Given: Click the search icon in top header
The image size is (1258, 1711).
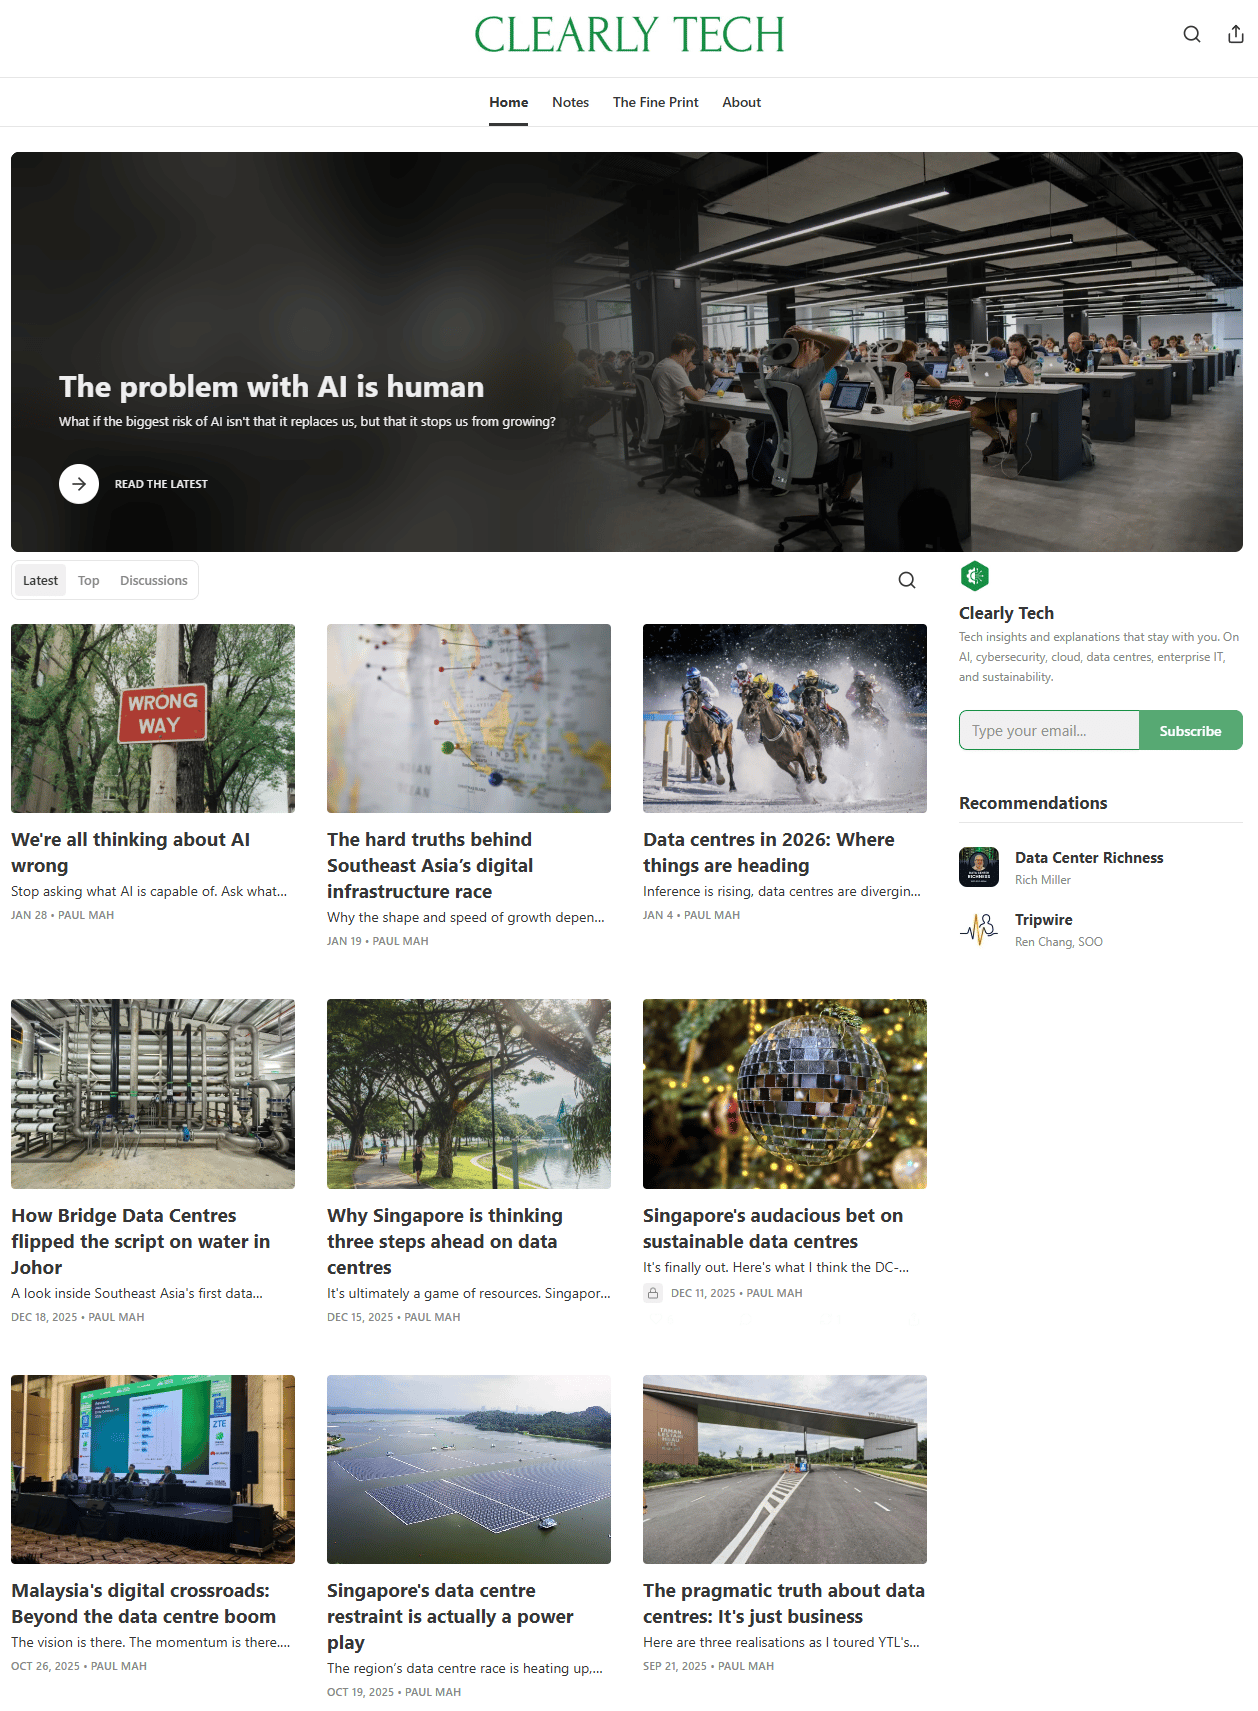Looking at the screenshot, I should click(1191, 34).
